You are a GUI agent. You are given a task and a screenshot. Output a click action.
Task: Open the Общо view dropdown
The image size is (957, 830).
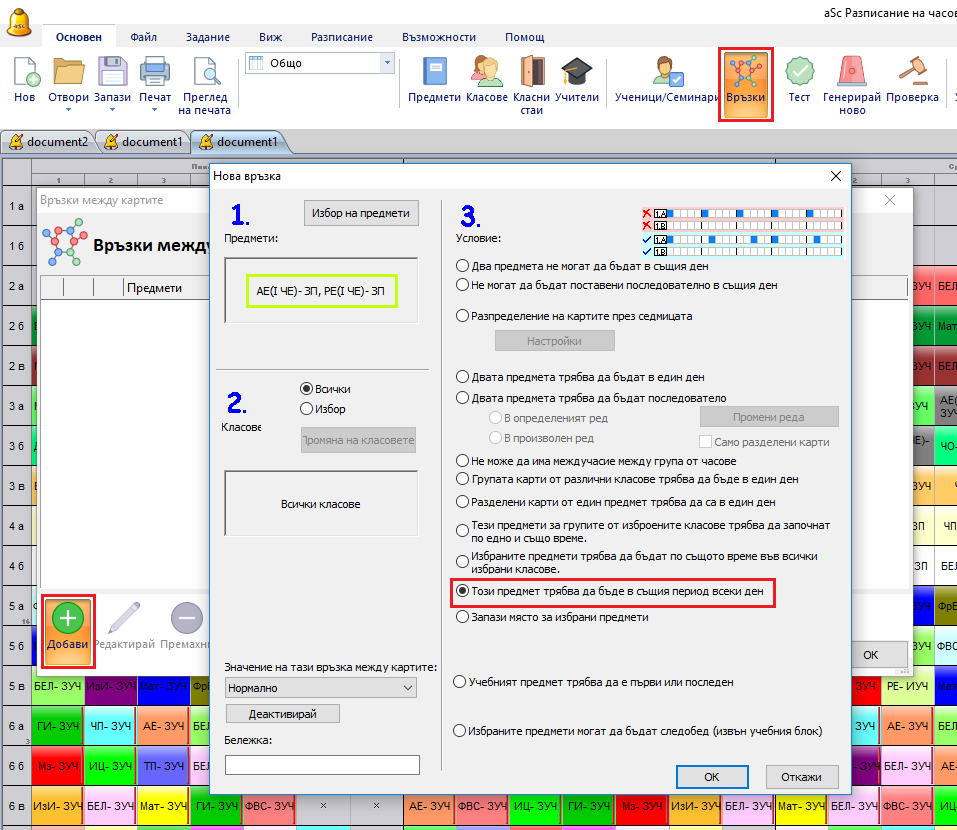click(x=320, y=63)
